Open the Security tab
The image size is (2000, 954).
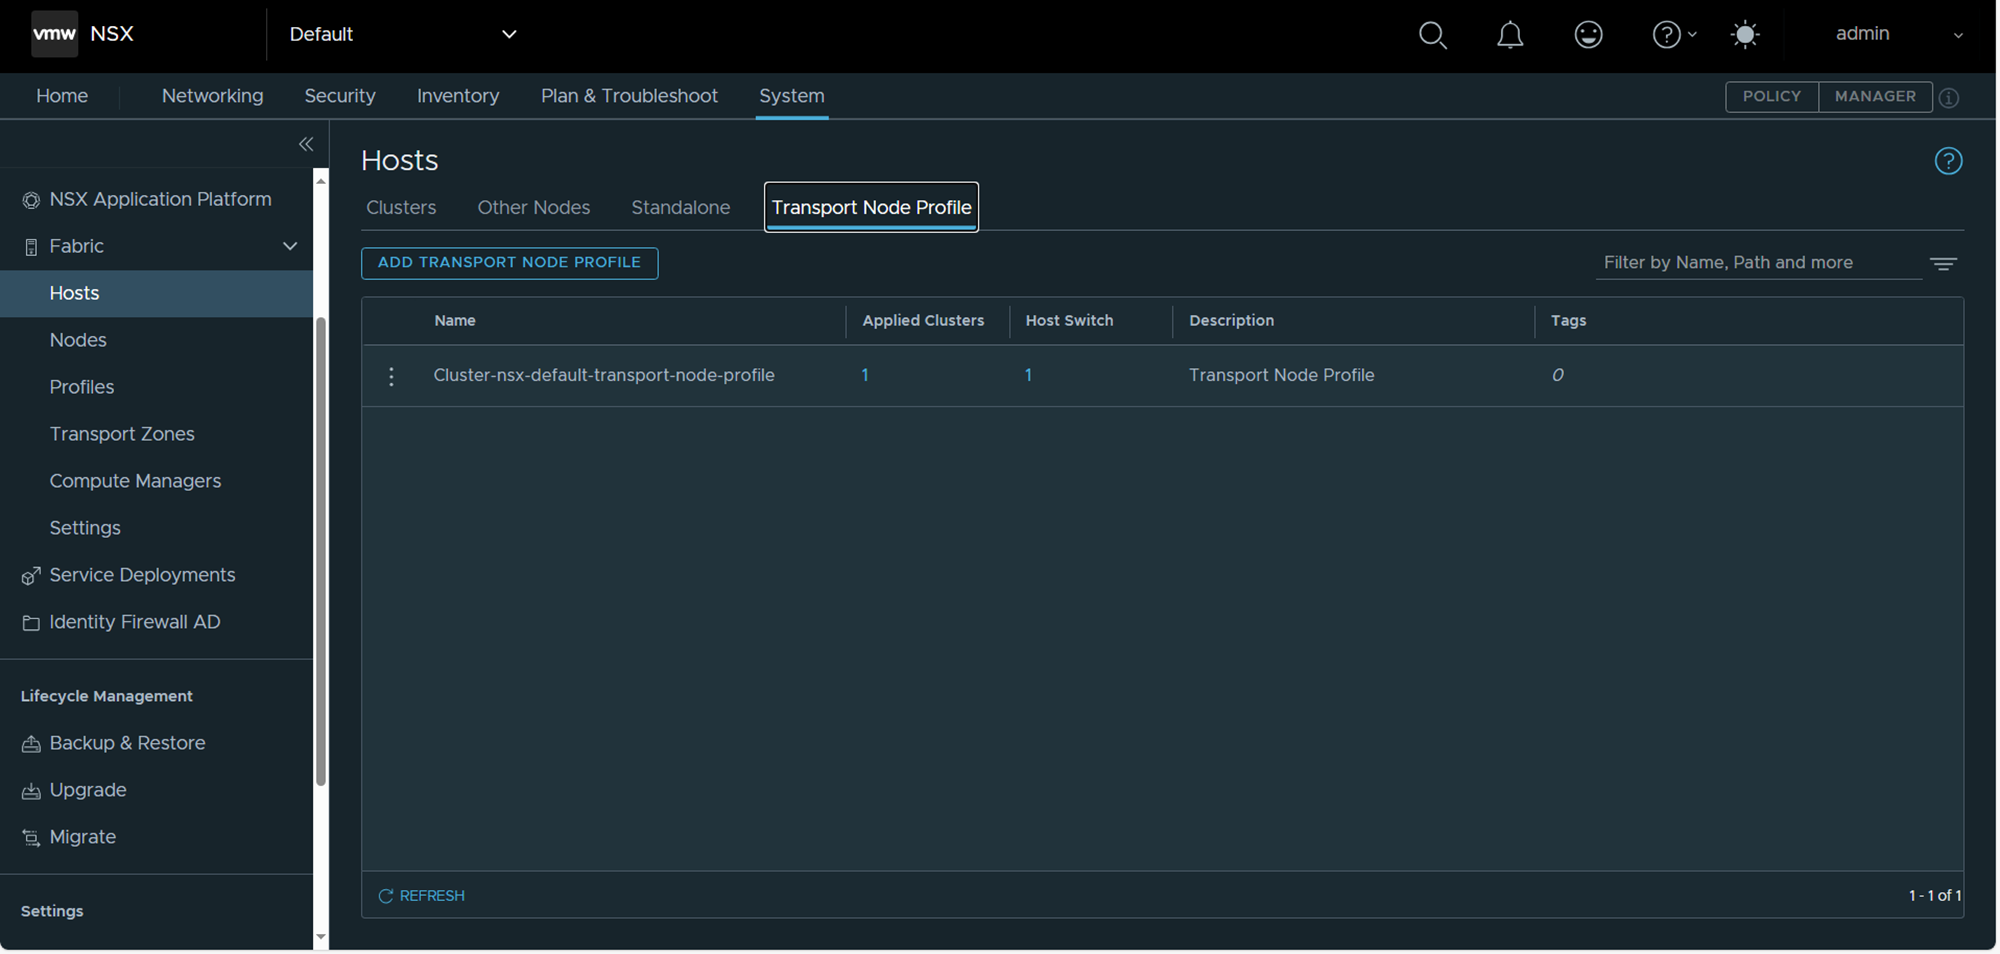click(x=340, y=96)
